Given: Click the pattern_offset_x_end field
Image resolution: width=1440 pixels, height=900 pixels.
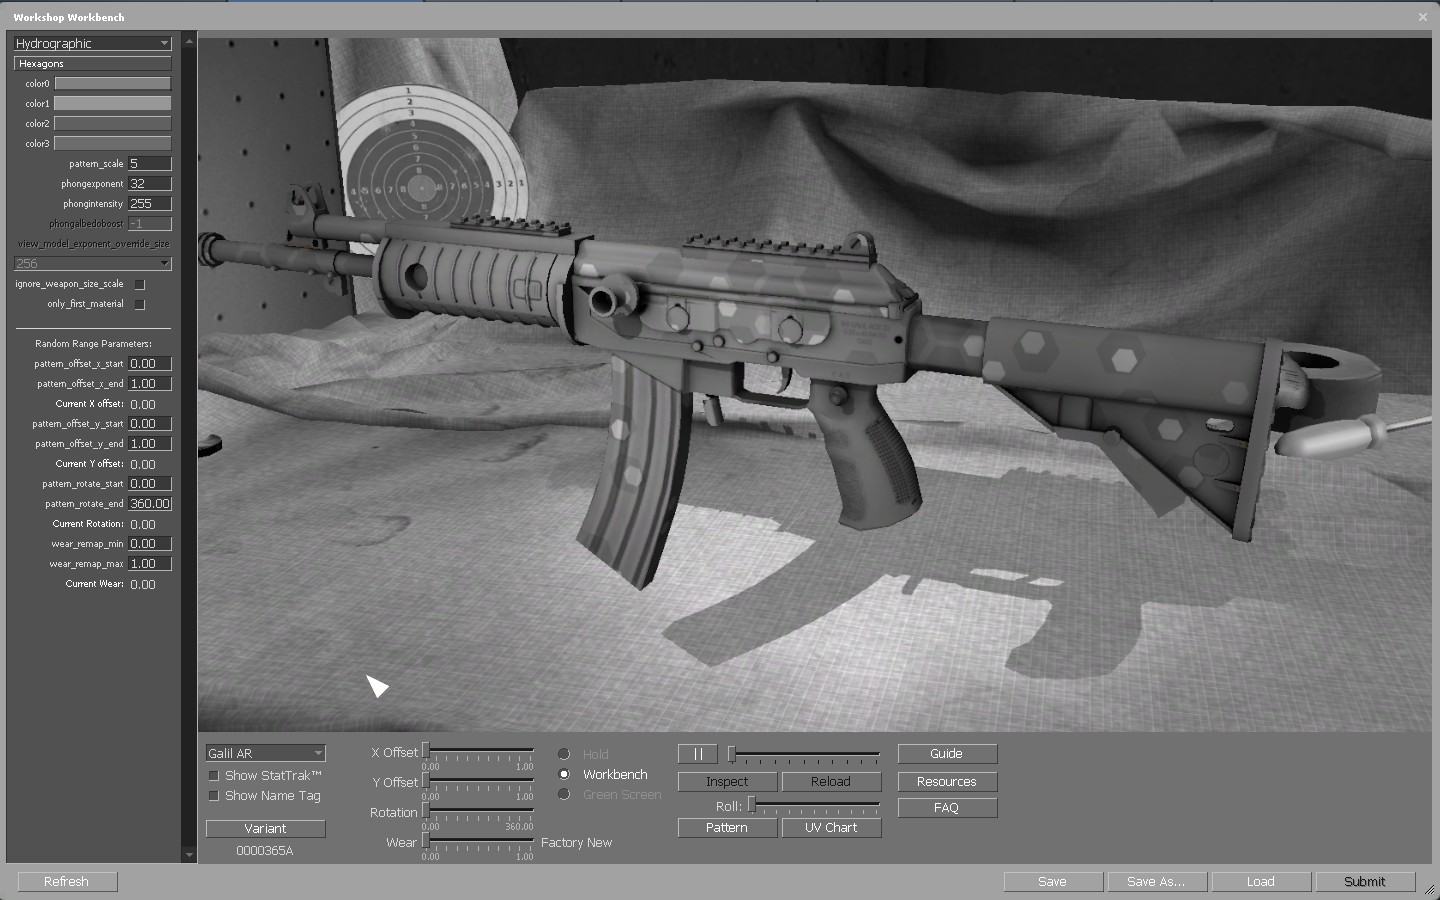Looking at the screenshot, I should tap(150, 384).
